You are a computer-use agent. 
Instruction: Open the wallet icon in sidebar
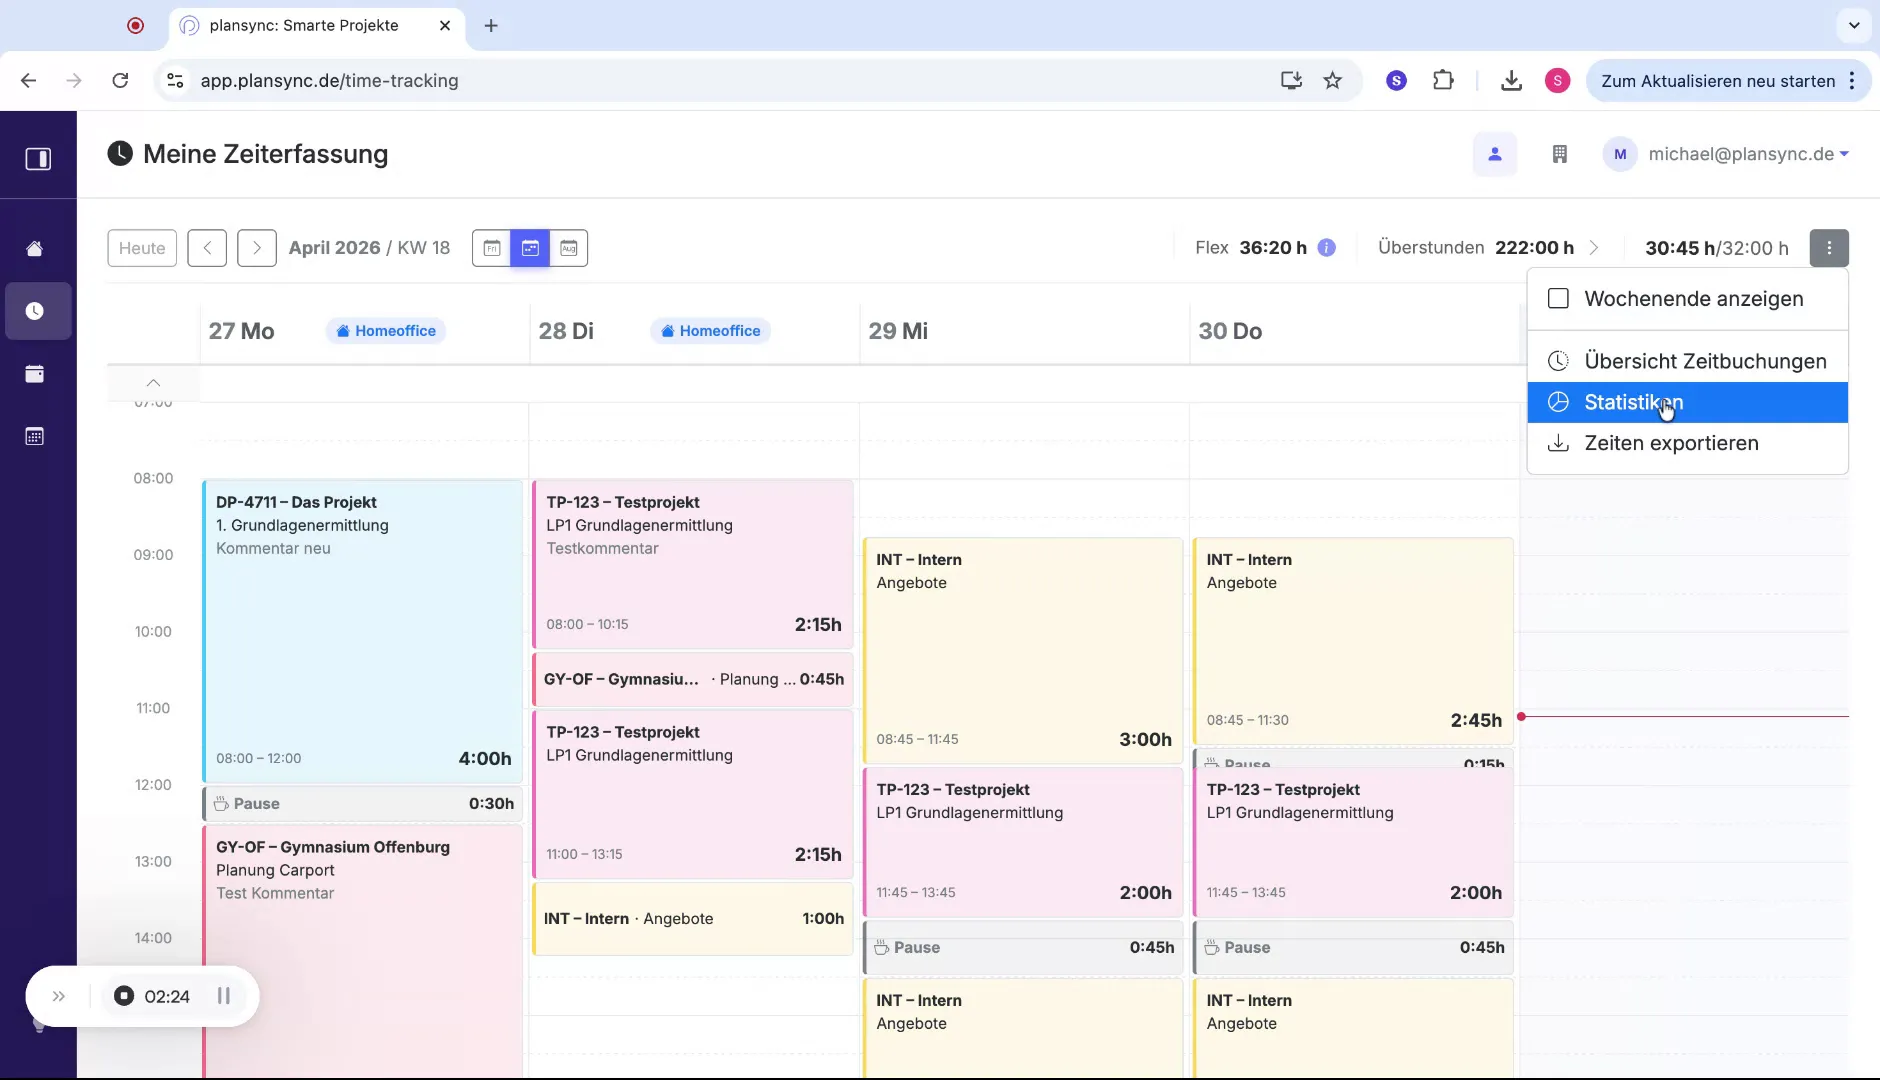point(34,374)
